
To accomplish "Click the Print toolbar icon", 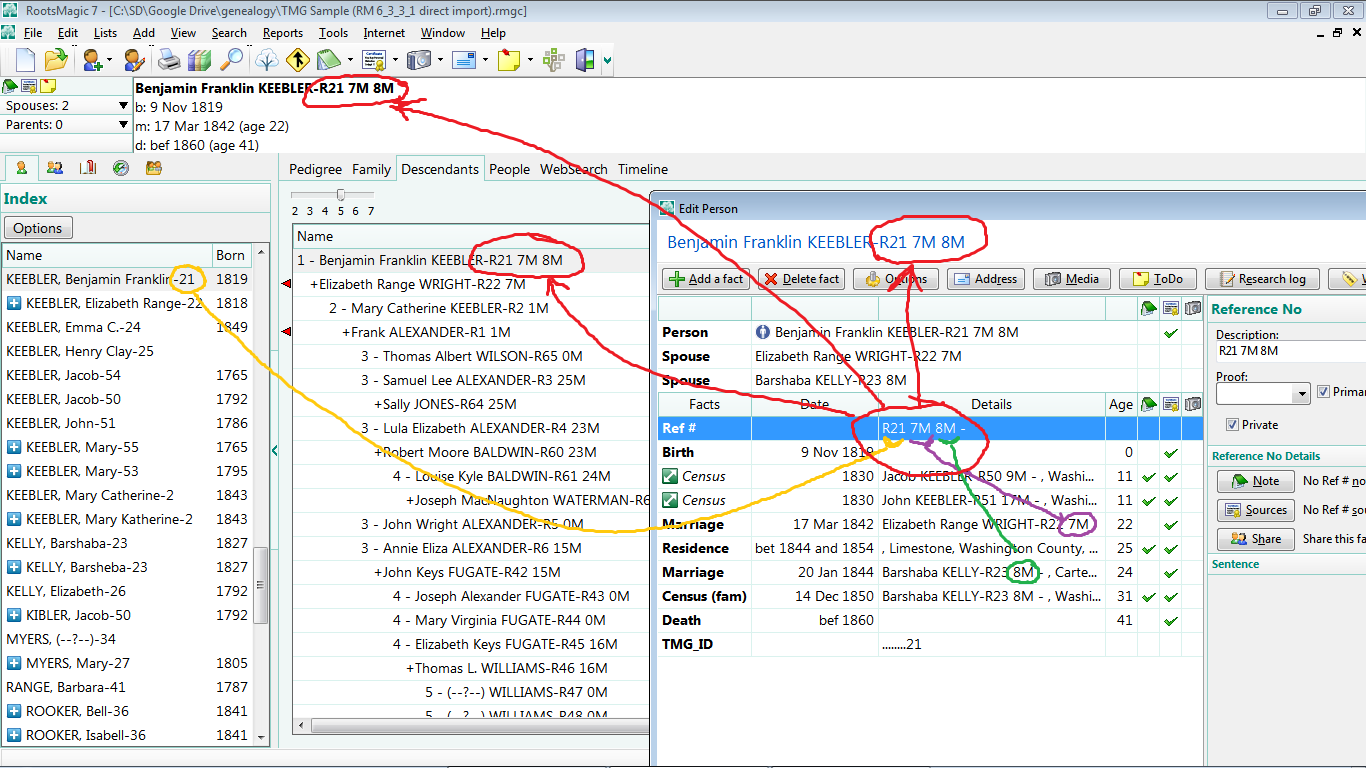I will pyautogui.click(x=170, y=60).
